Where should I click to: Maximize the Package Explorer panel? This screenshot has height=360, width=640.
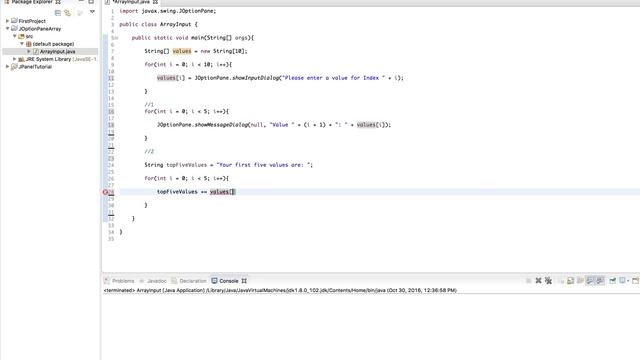(x=91, y=2)
